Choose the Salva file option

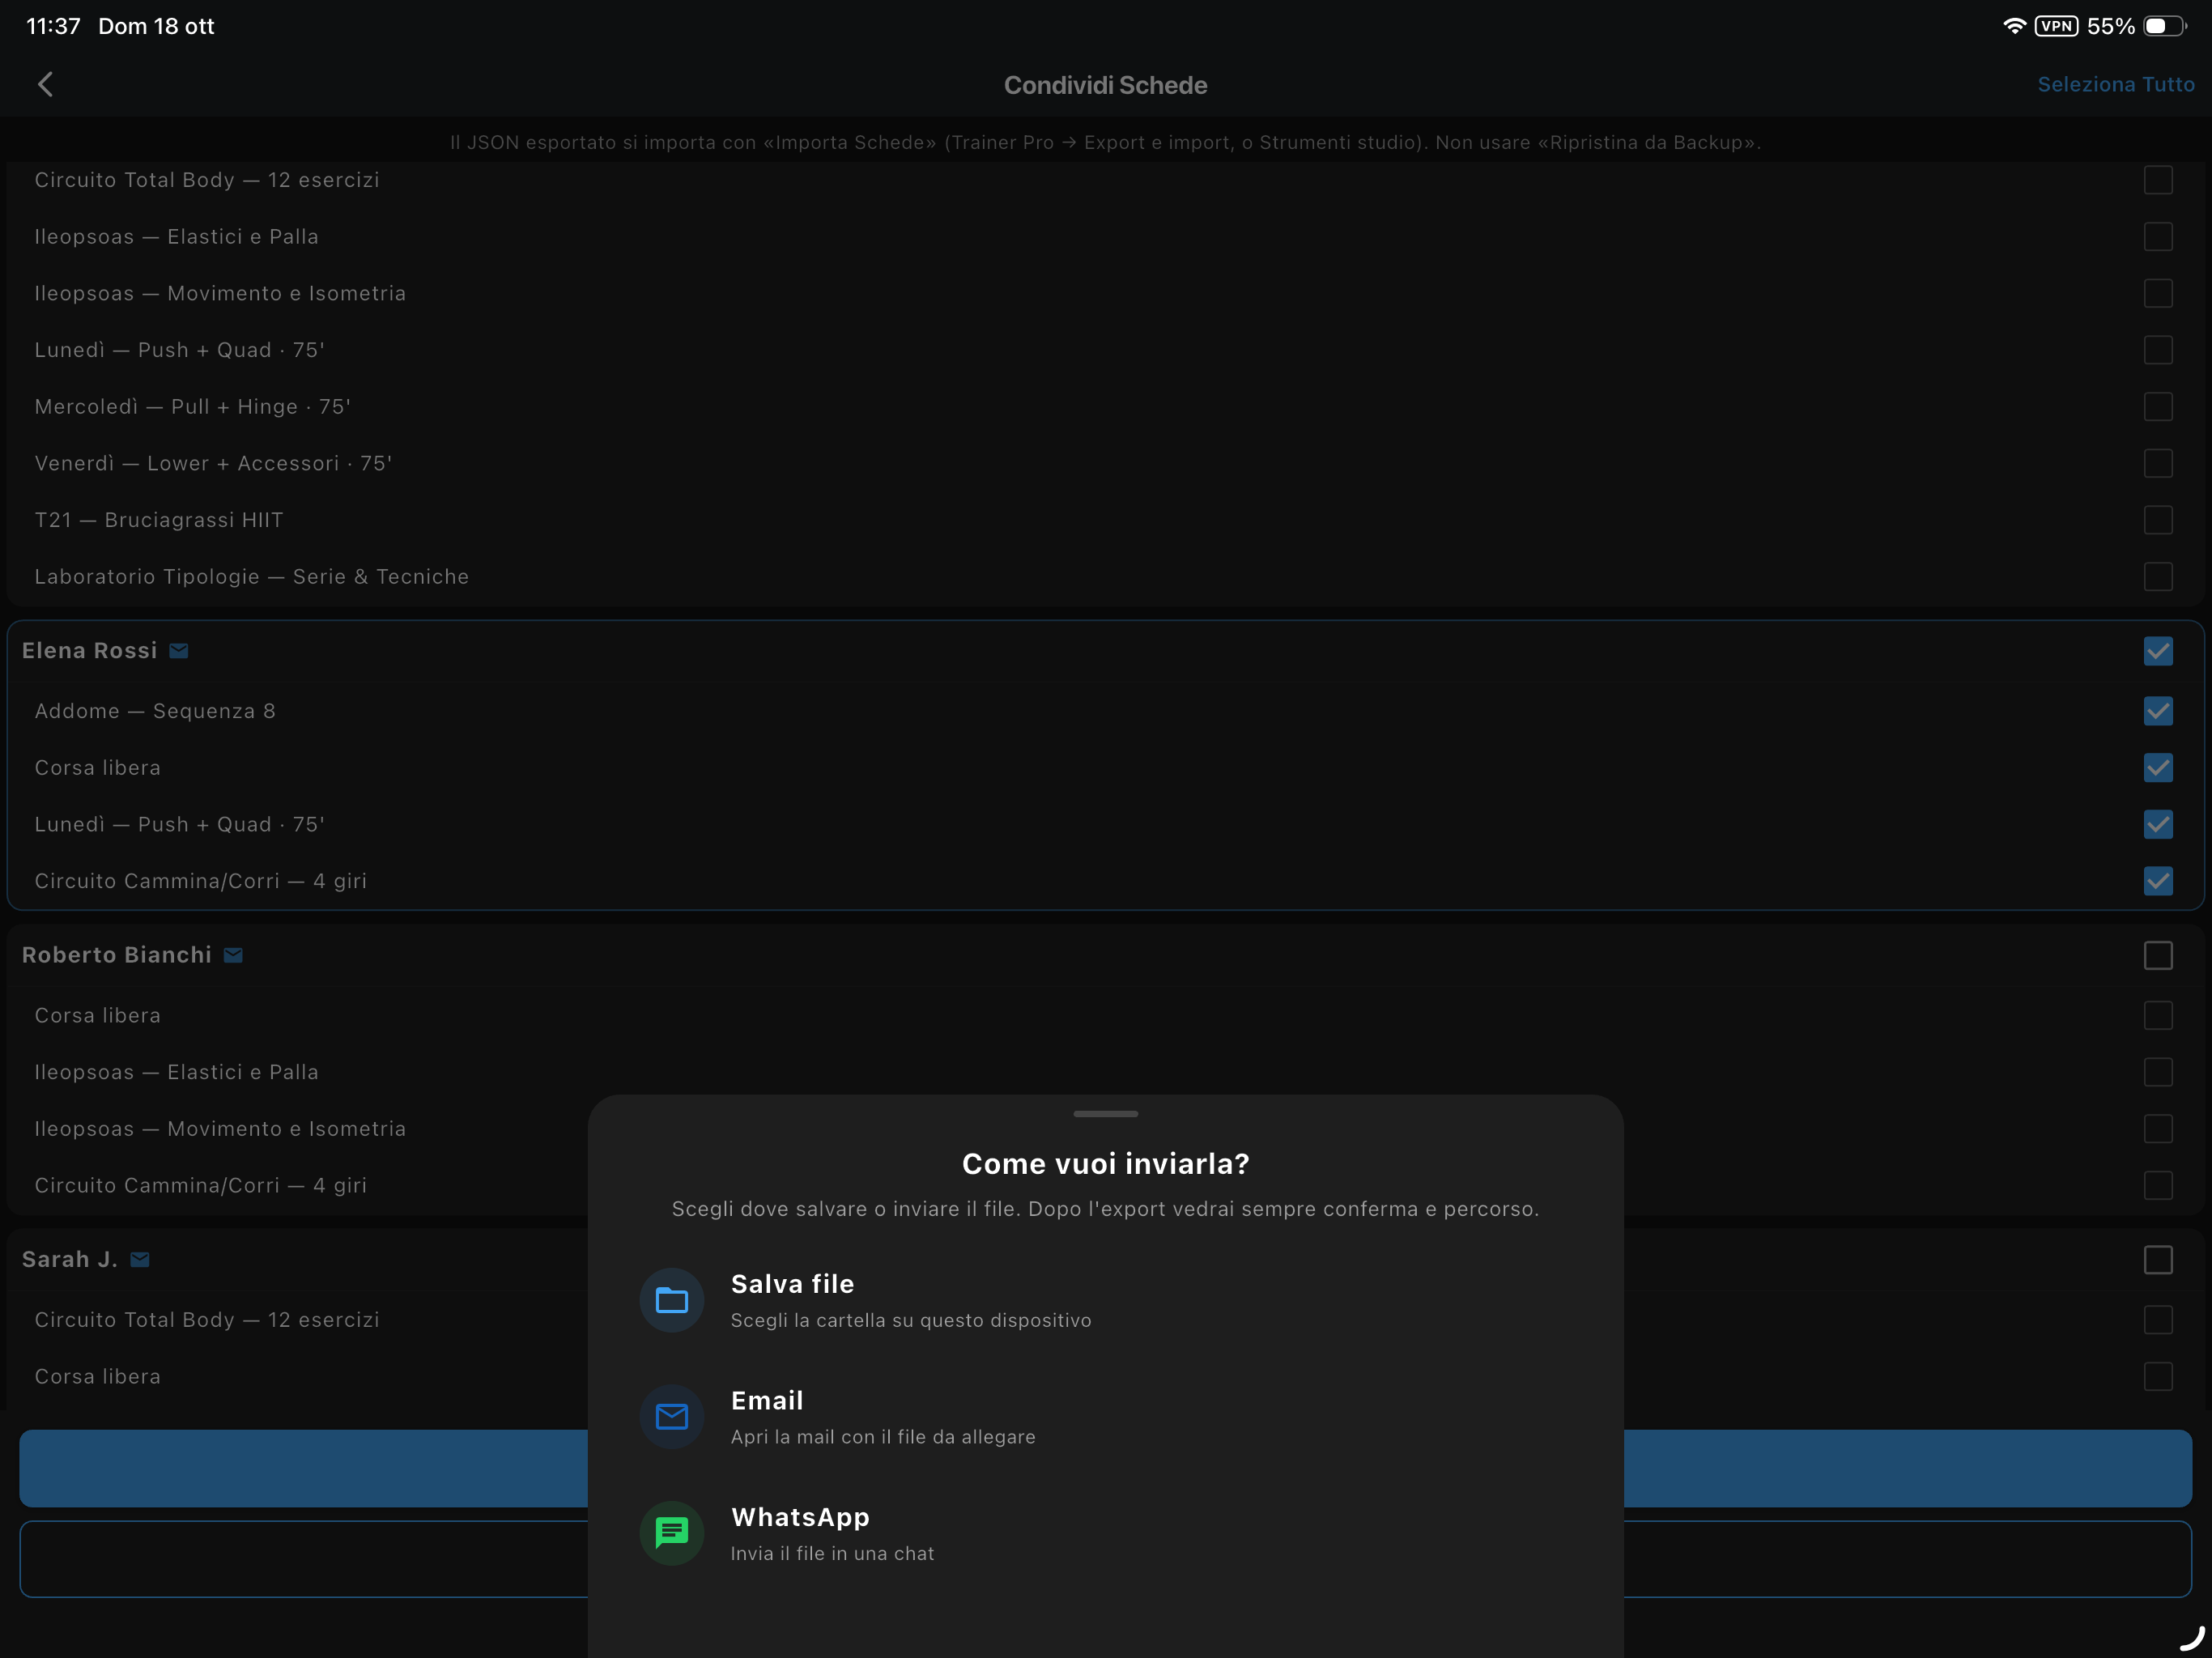1105,1300
